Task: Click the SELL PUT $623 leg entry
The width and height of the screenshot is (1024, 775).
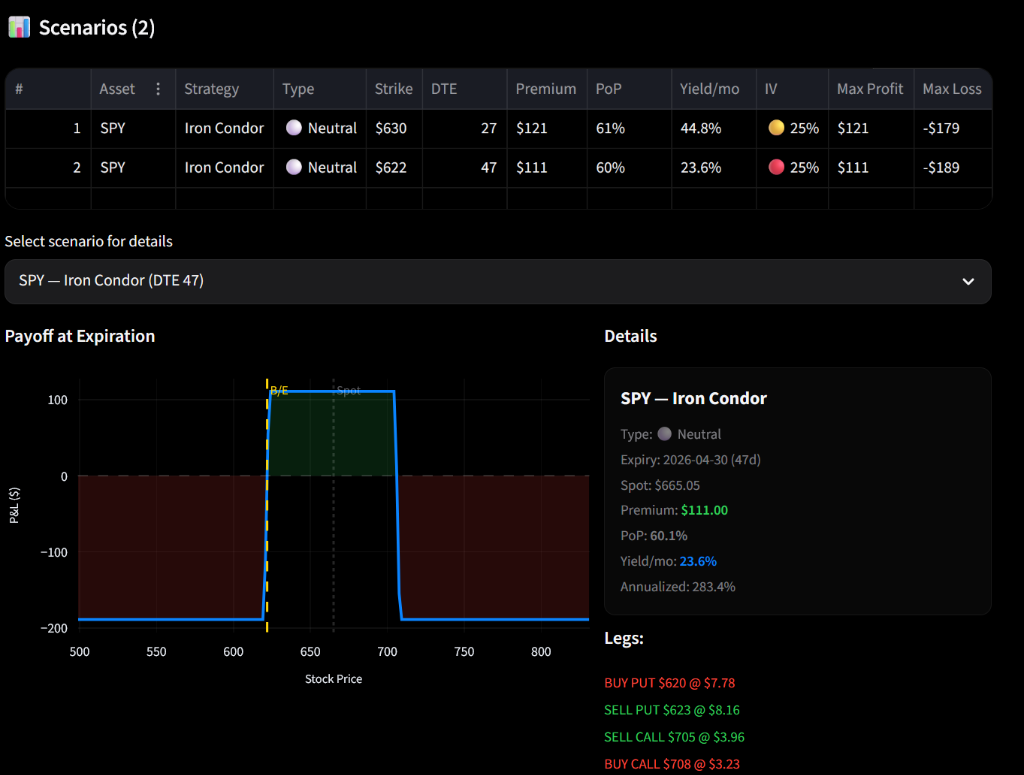Action: [672, 710]
